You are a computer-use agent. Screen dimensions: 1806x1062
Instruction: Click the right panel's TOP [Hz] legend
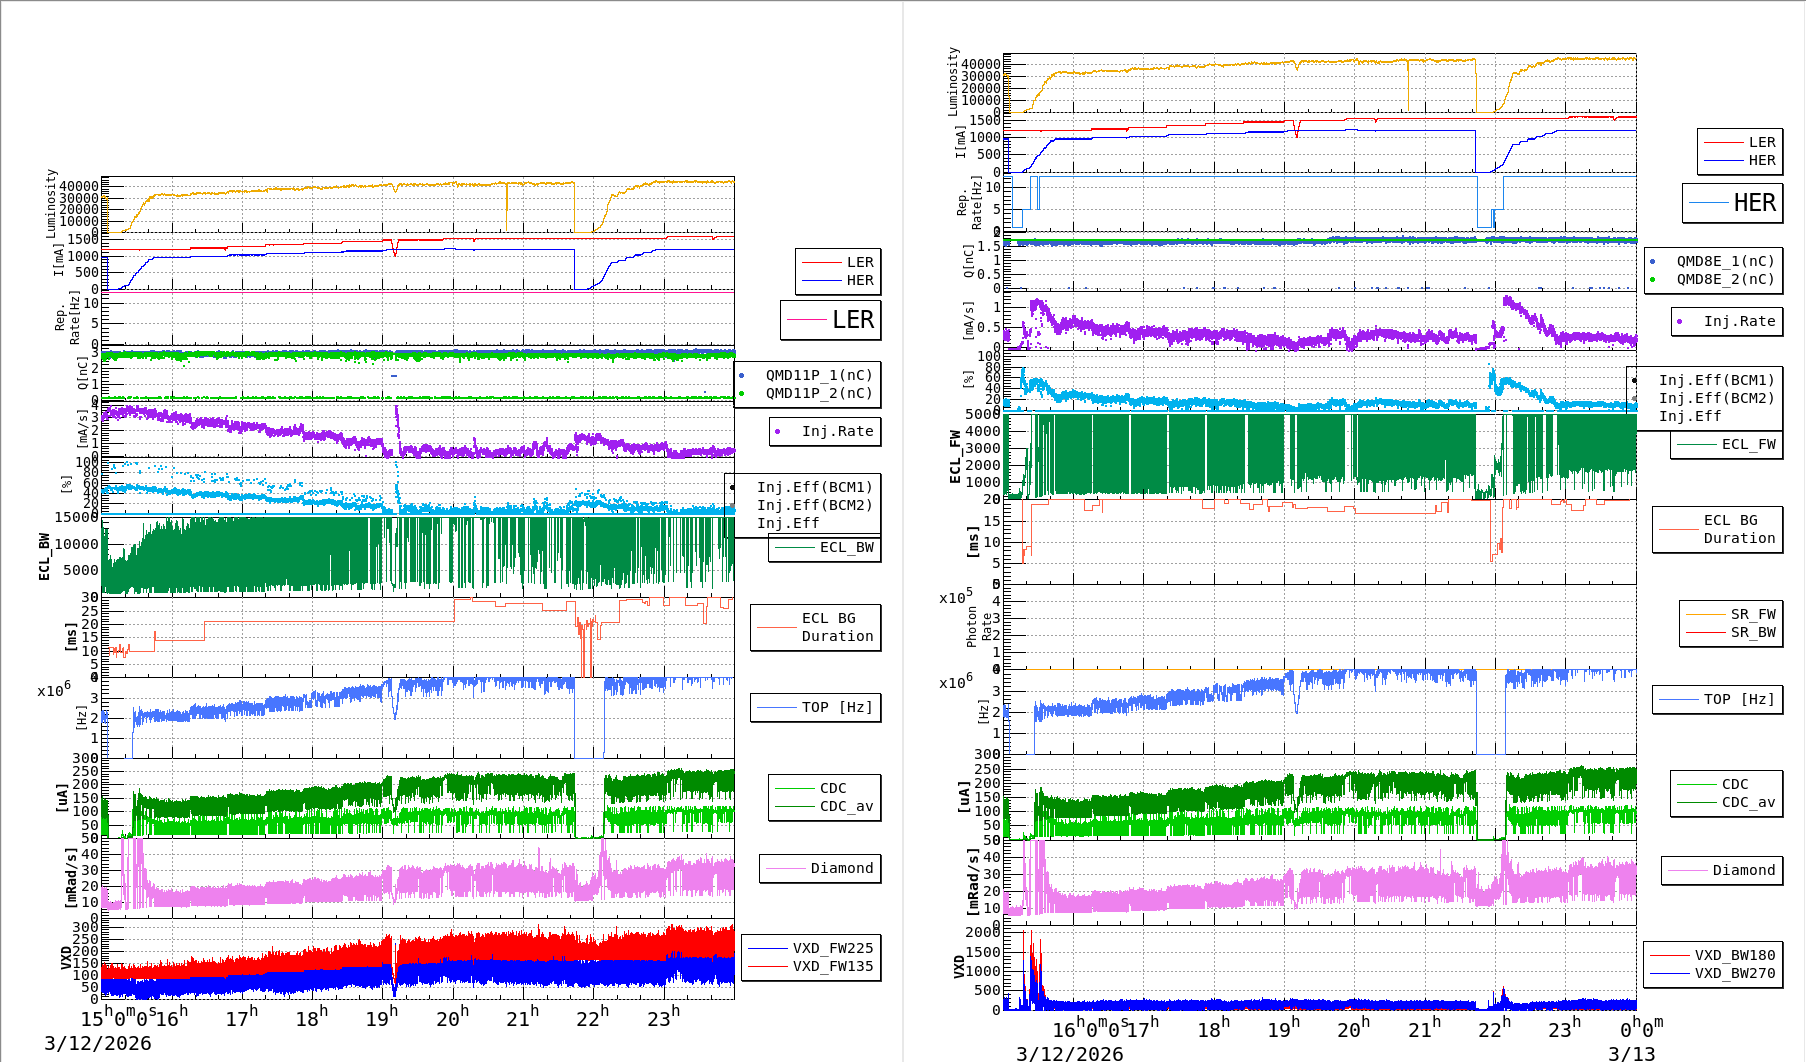point(1717,699)
